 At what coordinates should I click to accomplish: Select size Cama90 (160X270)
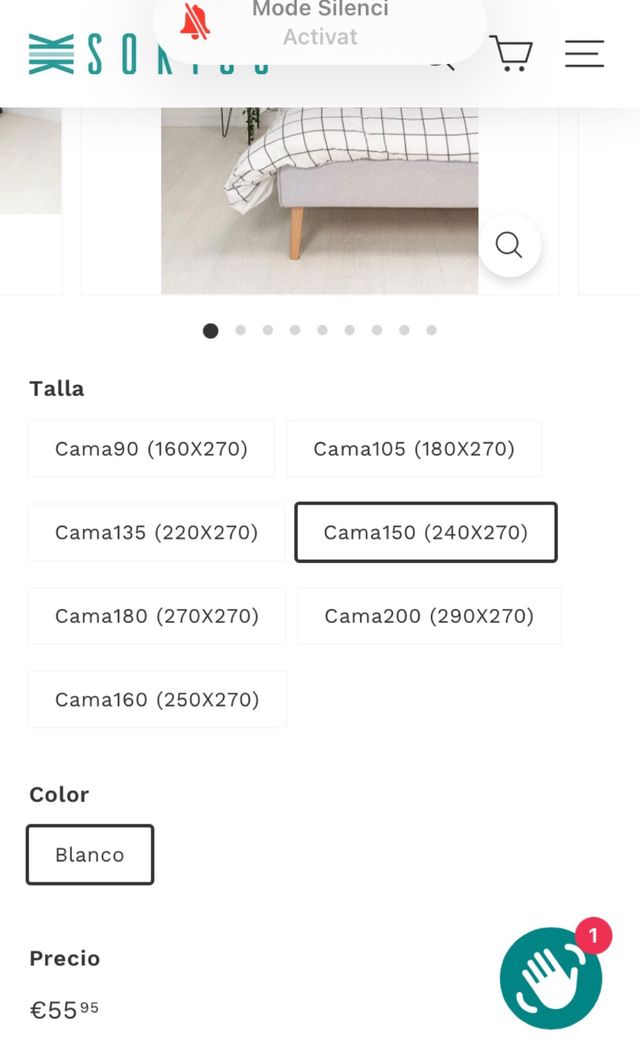151,449
